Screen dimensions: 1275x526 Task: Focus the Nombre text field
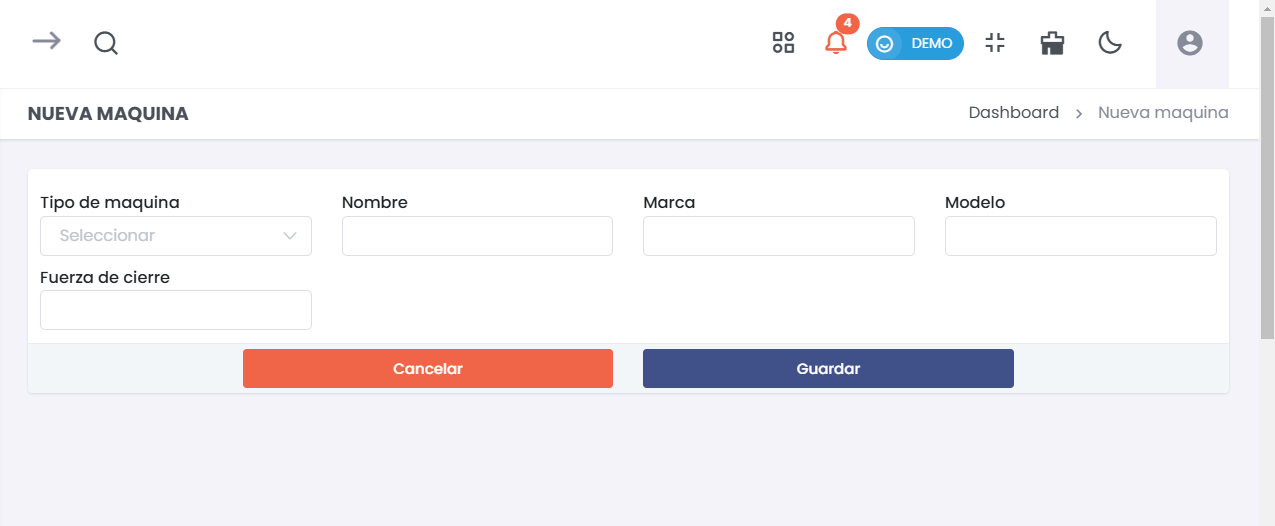[x=477, y=236]
